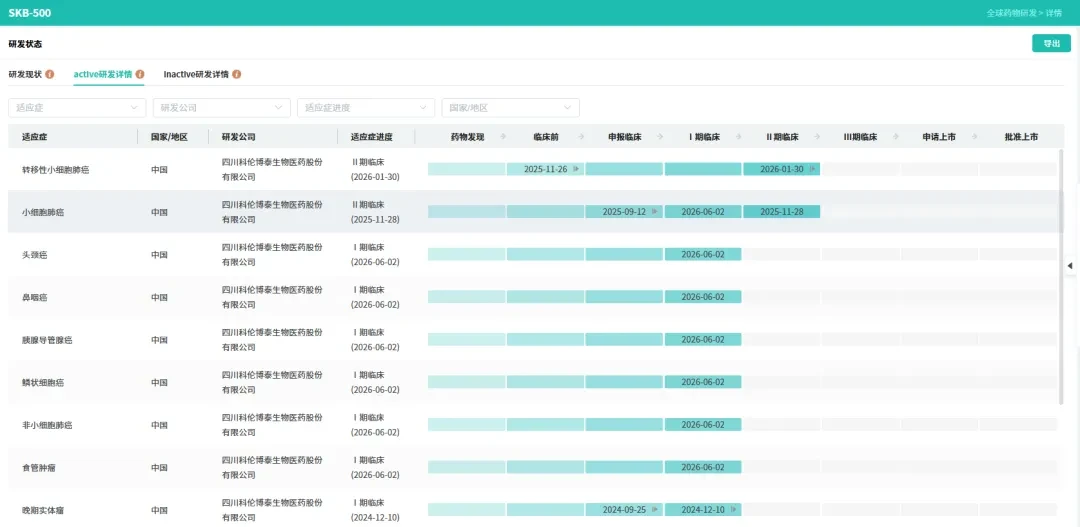Click the 非小细胞肺癌 indication cell

[48, 425]
